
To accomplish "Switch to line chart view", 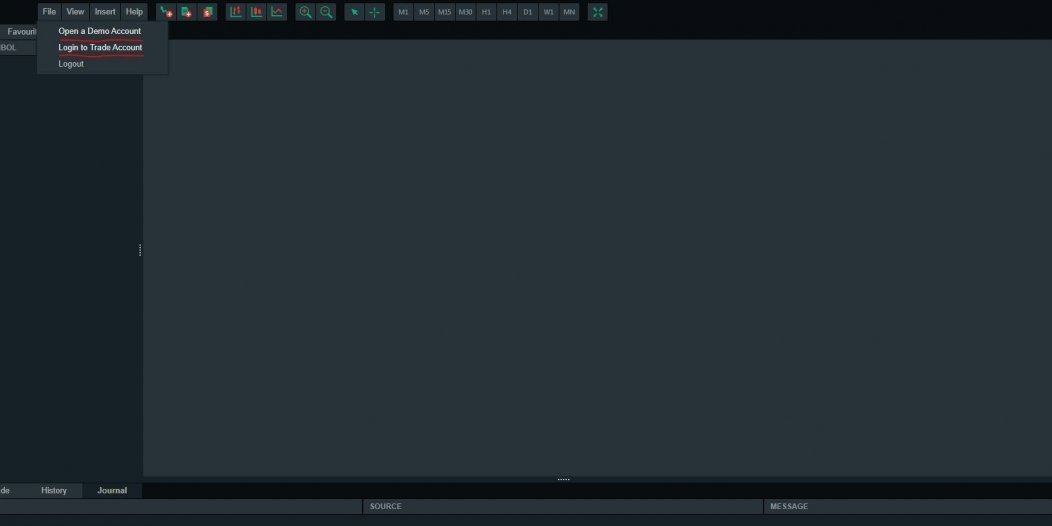I will [x=277, y=12].
